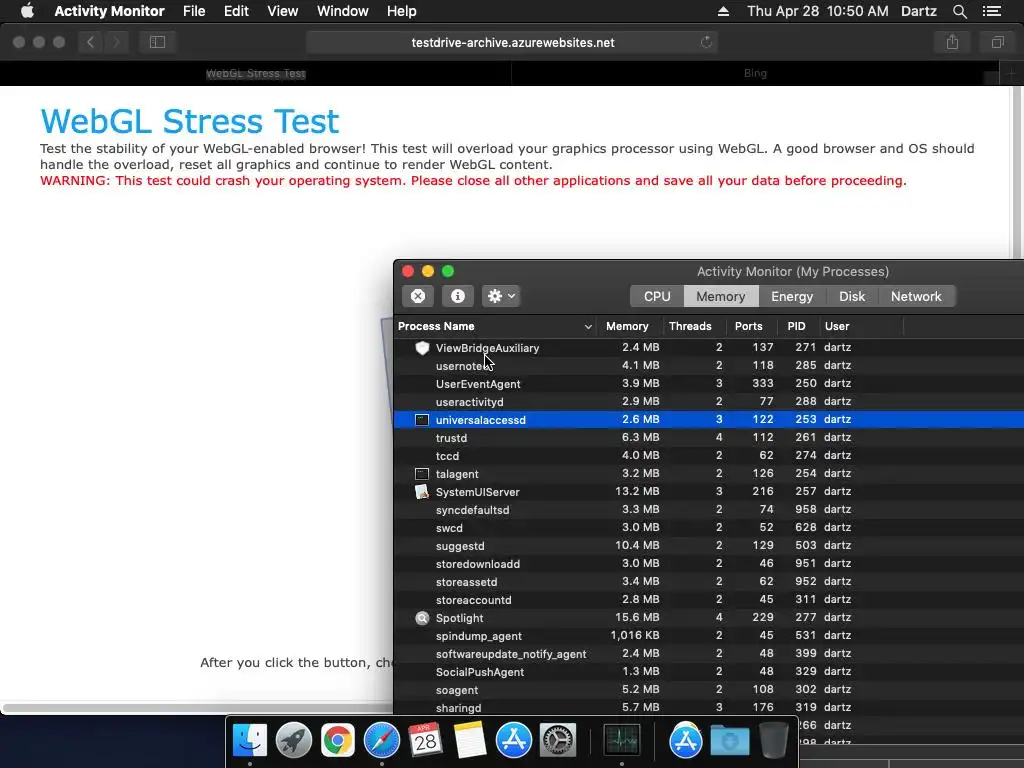
Task: Open Google Chrome from the Dock
Action: (337, 740)
